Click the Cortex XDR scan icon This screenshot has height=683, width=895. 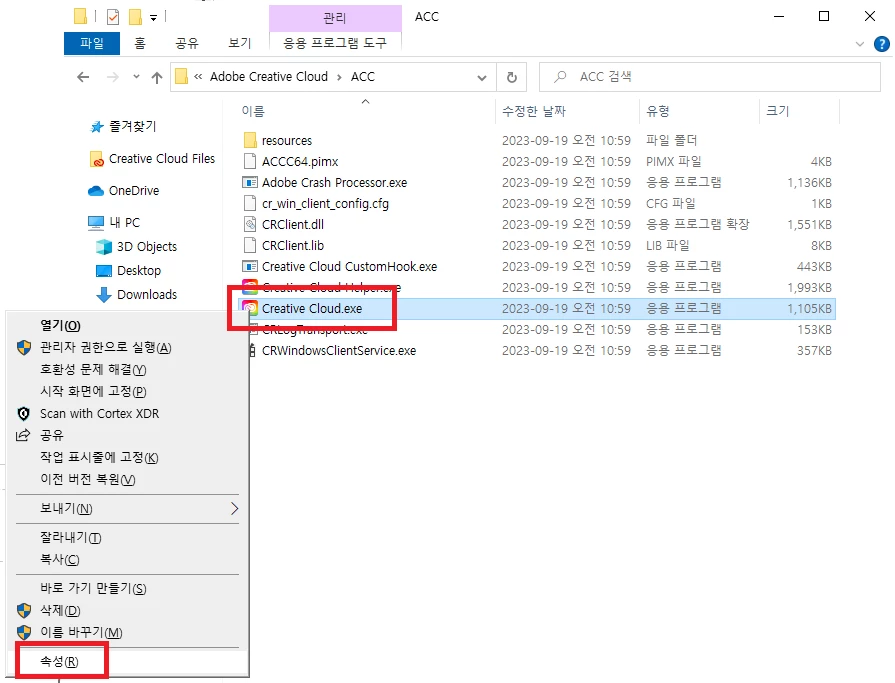pyautogui.click(x=23, y=414)
